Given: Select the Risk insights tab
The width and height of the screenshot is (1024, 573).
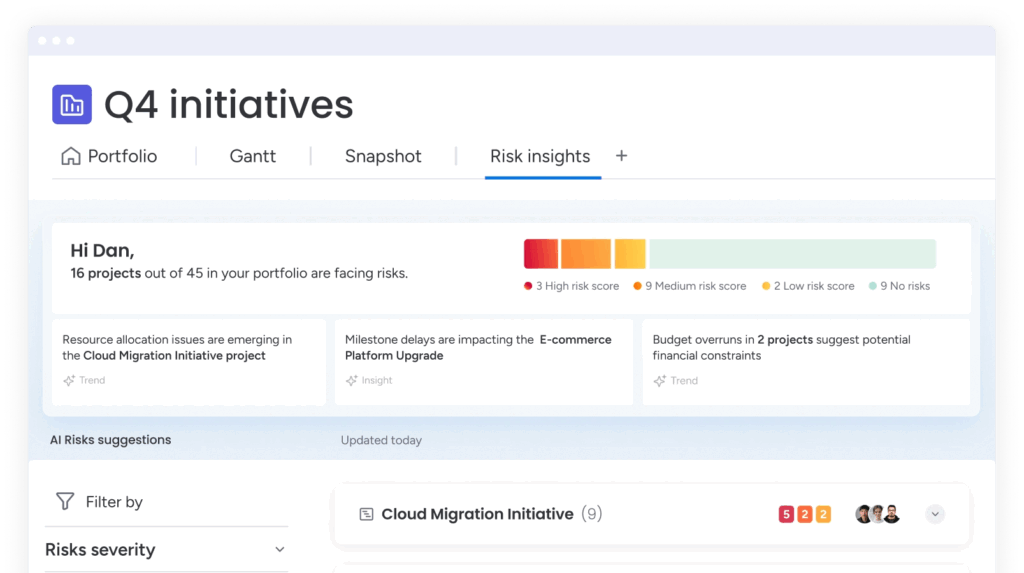Looking at the screenshot, I should point(540,156).
